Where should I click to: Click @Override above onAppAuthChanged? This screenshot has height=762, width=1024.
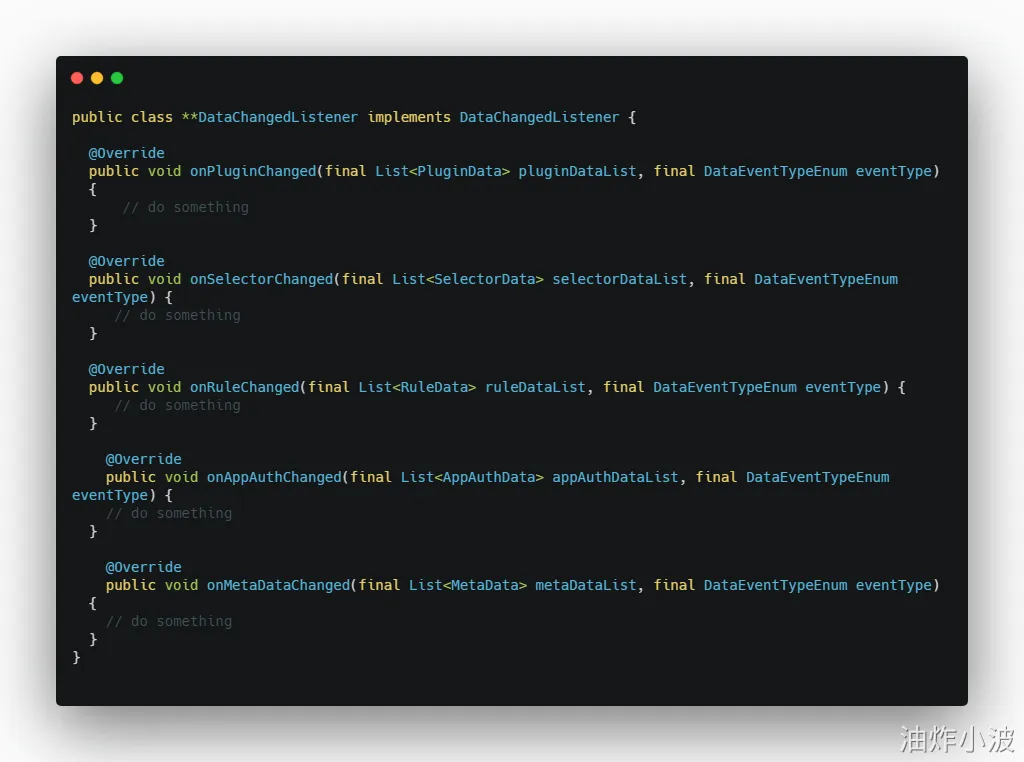click(144, 459)
